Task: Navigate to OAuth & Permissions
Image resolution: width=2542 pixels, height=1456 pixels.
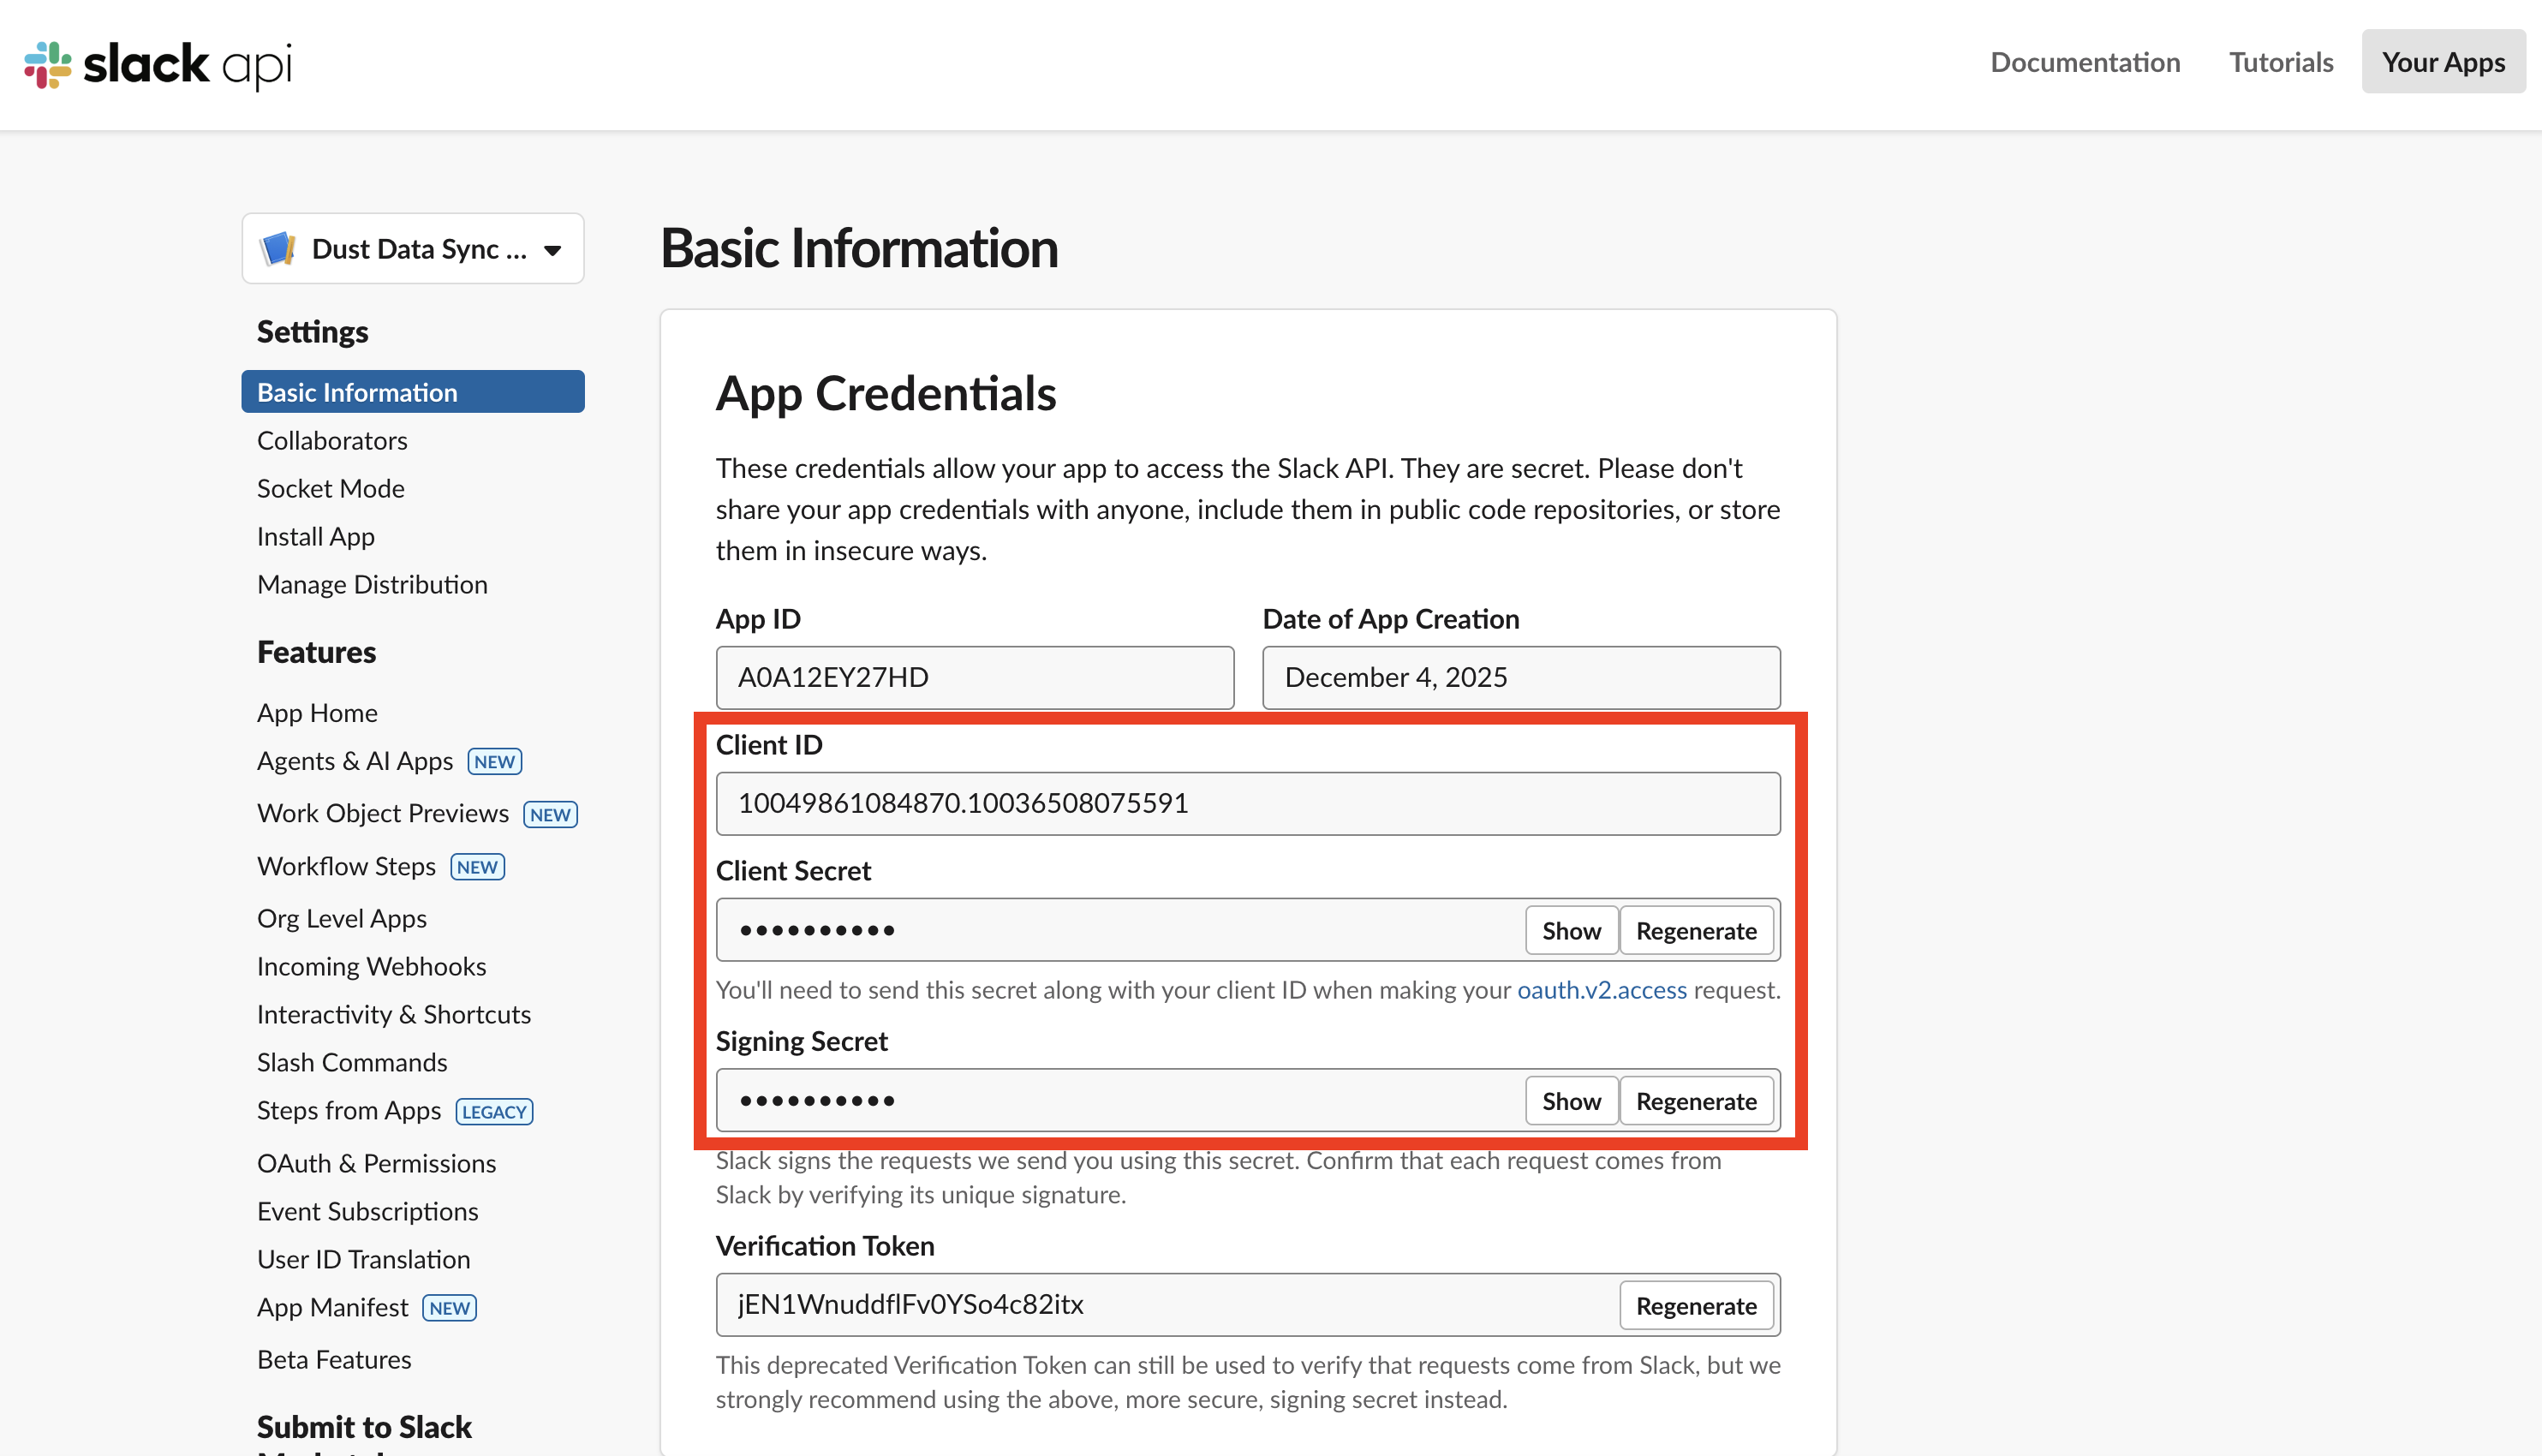Action: tap(376, 1163)
